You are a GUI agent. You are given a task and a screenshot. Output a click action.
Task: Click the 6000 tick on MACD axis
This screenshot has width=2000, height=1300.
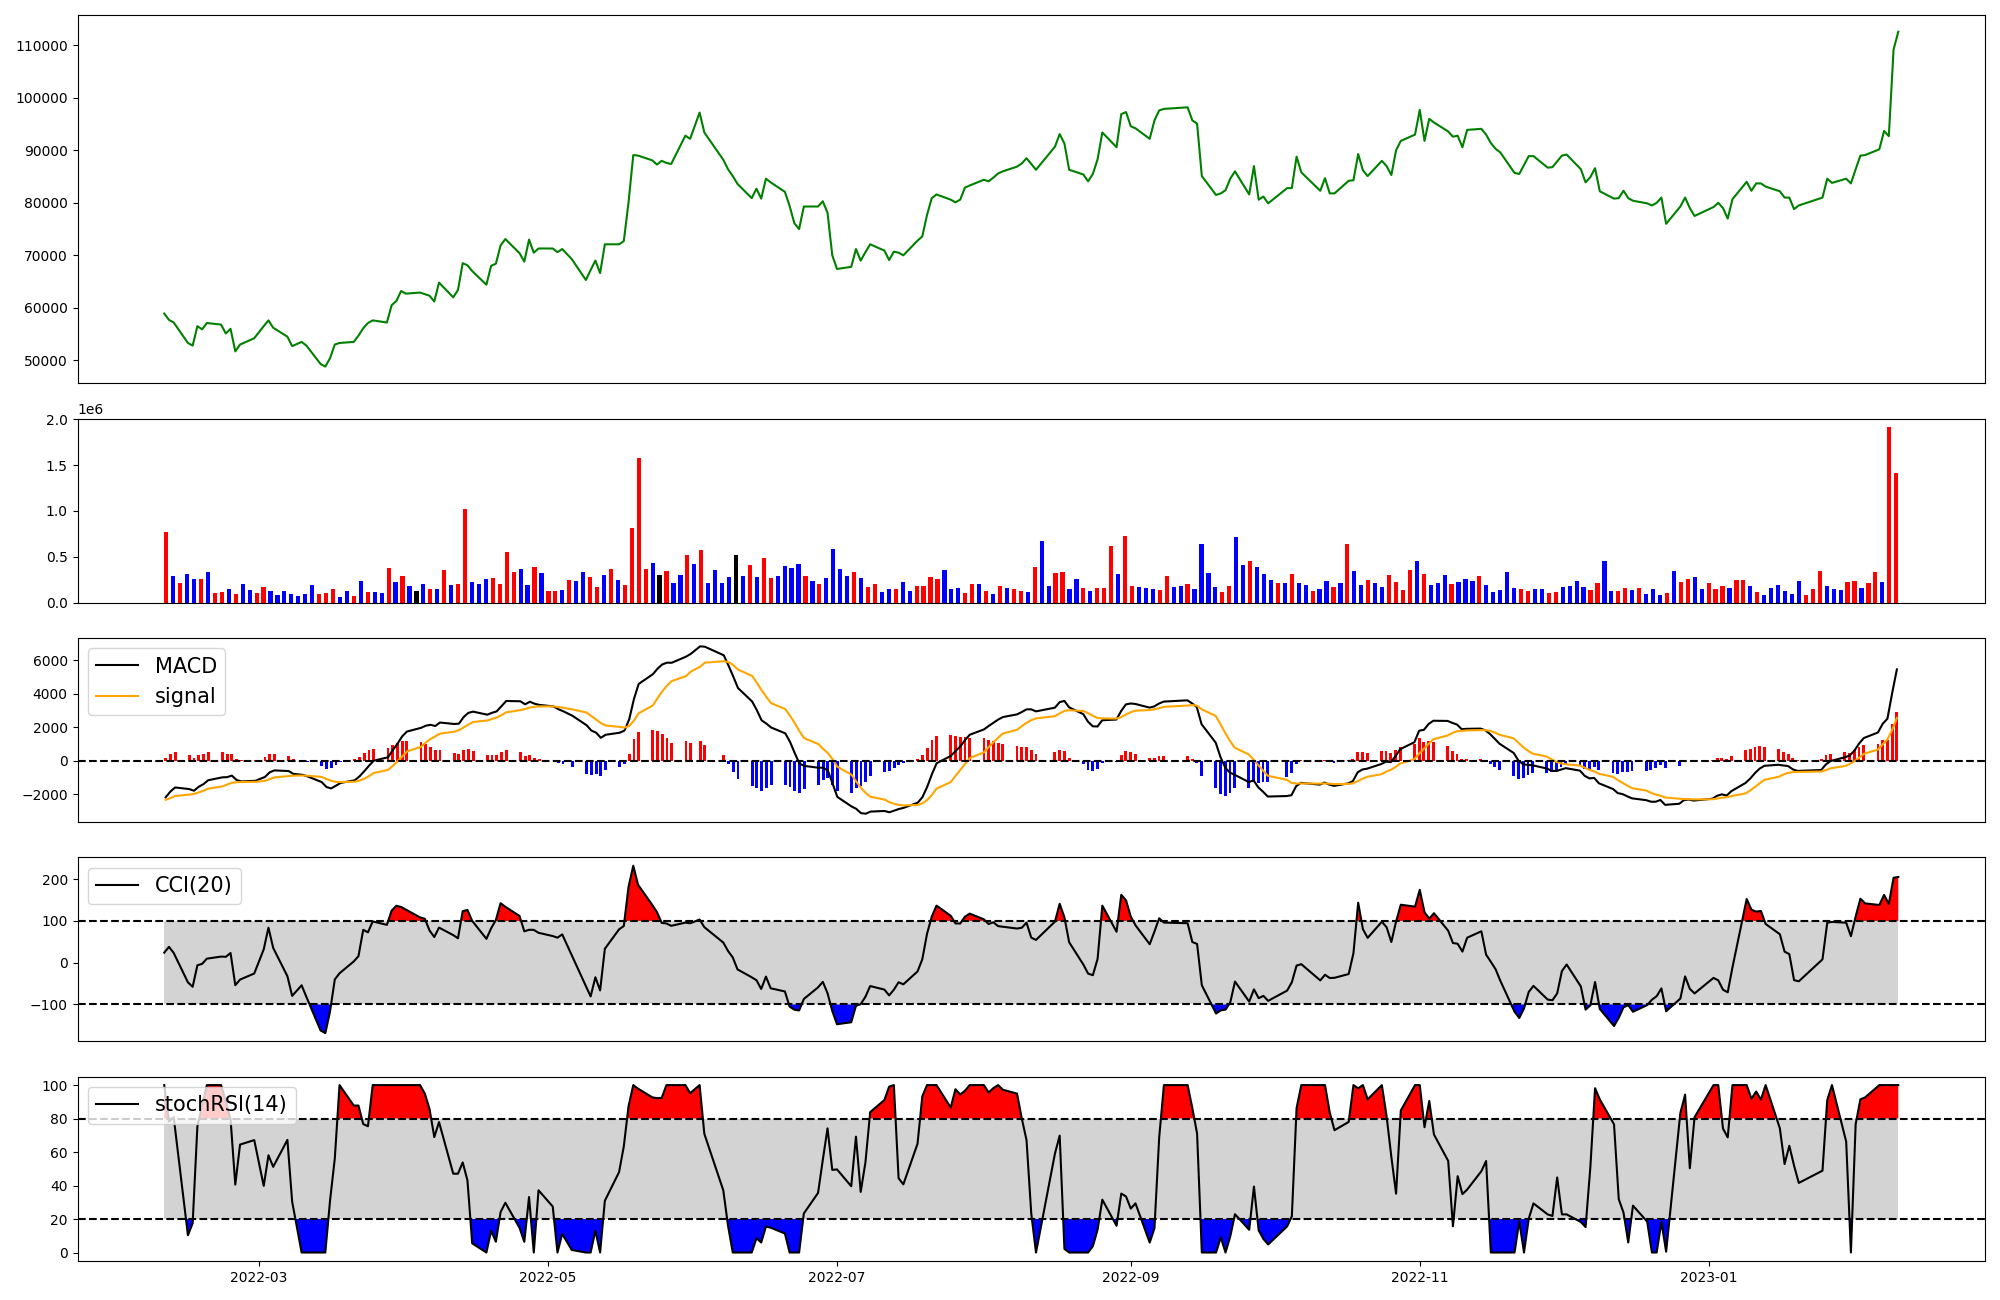[x=52, y=661]
